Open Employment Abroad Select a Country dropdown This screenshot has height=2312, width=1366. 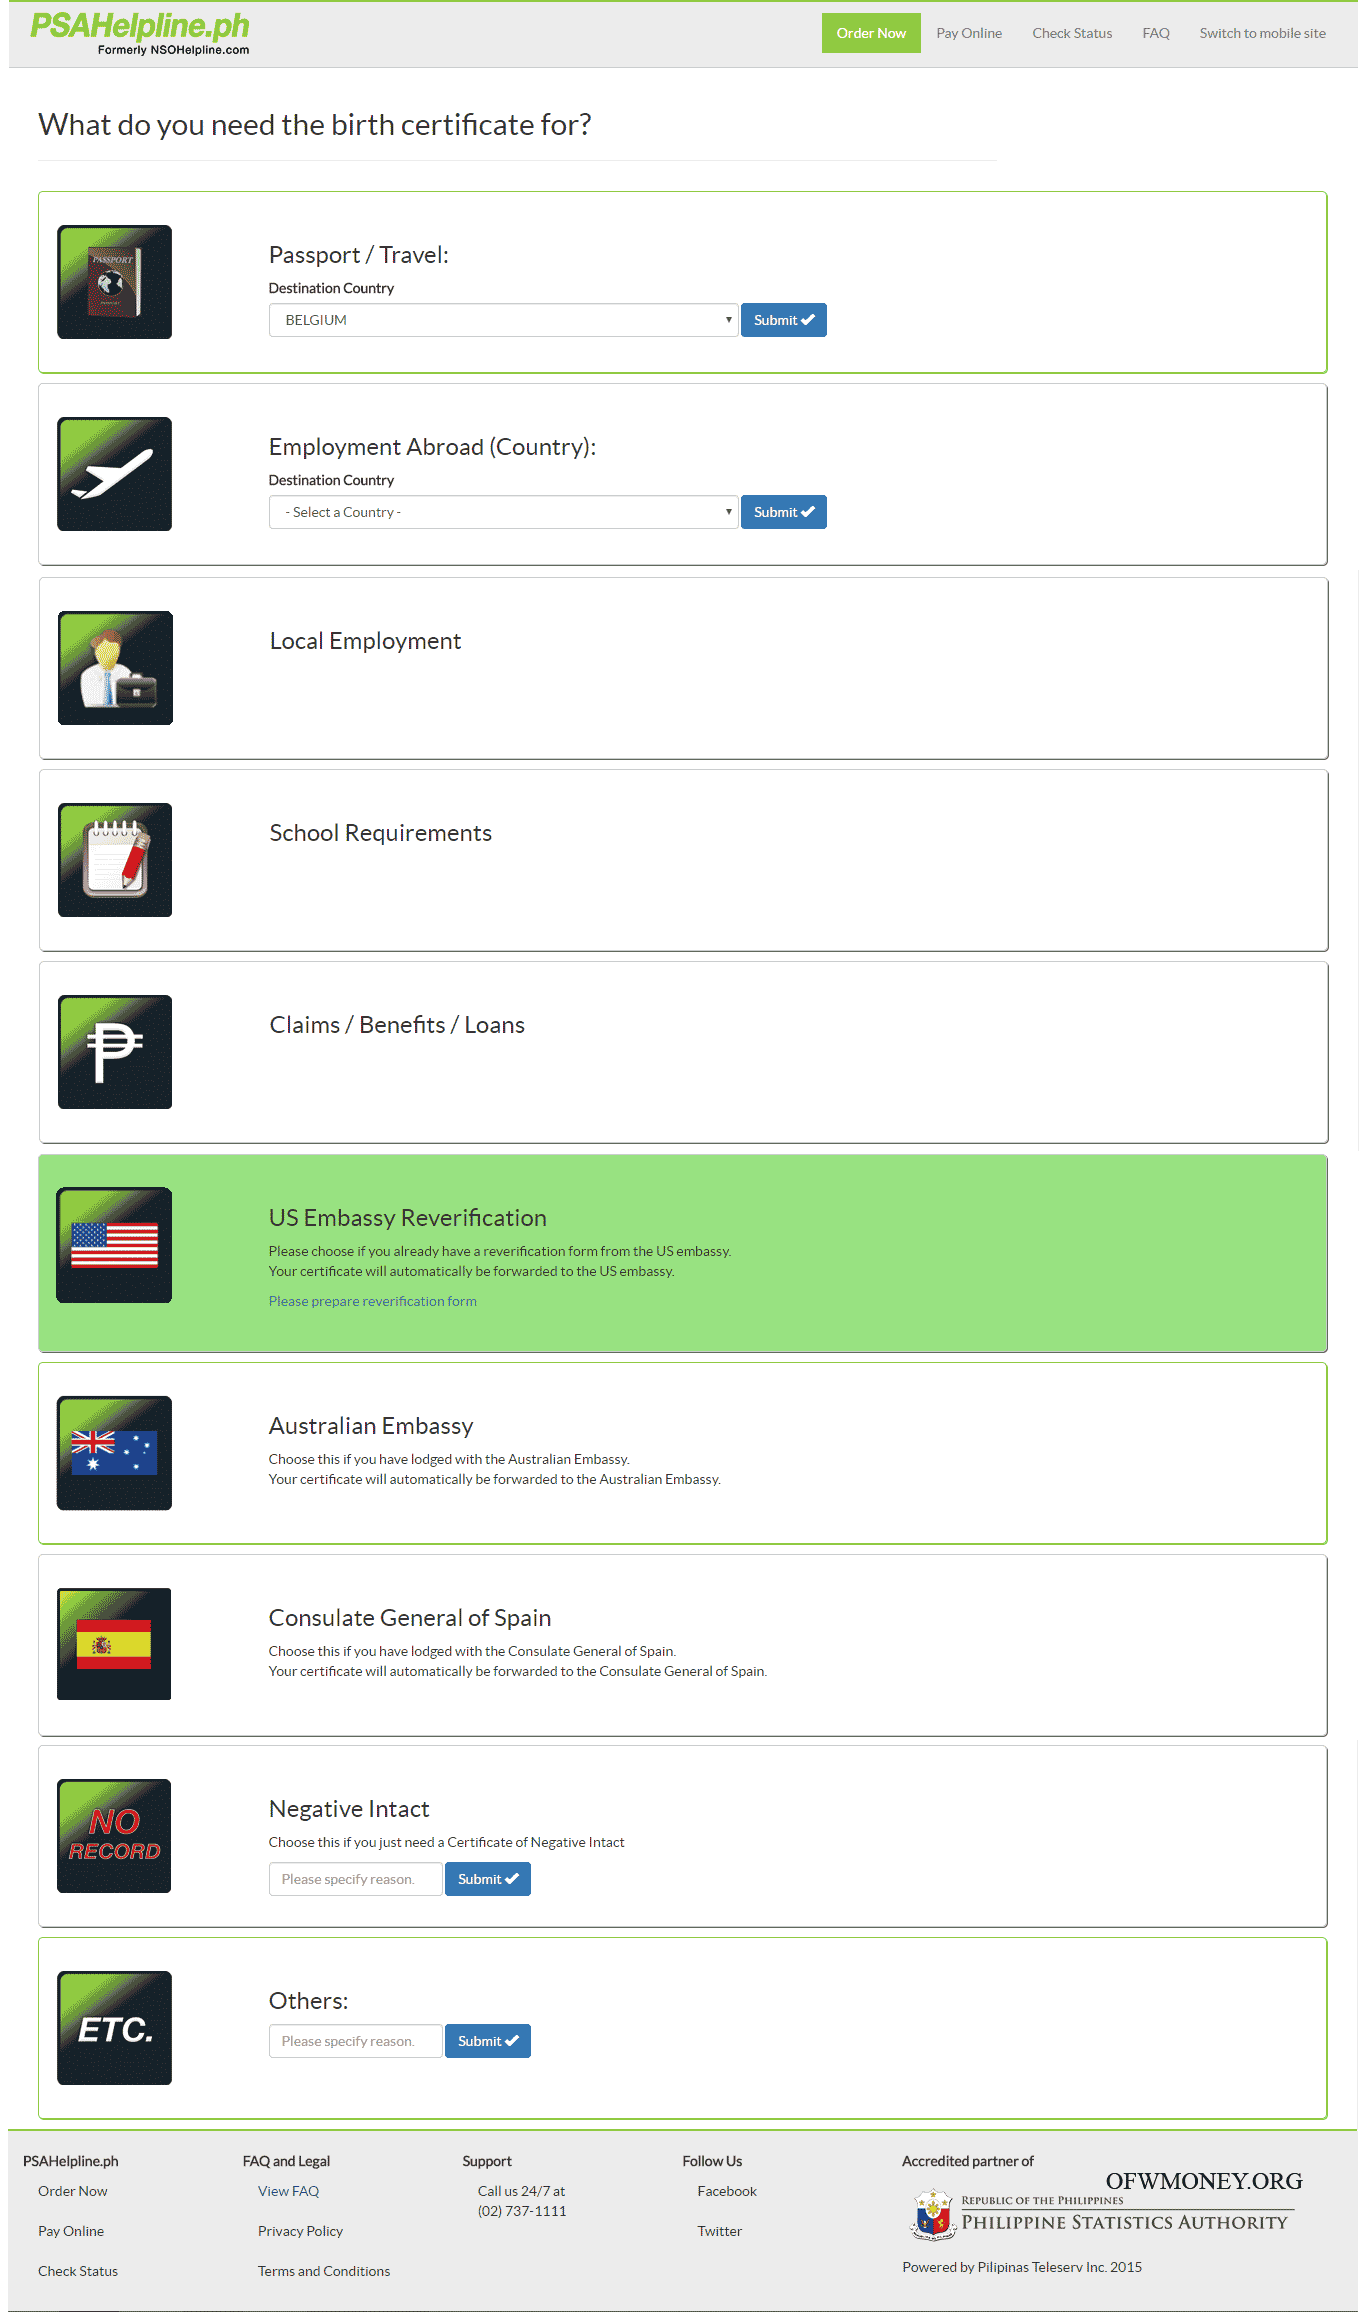pyautogui.click(x=503, y=512)
